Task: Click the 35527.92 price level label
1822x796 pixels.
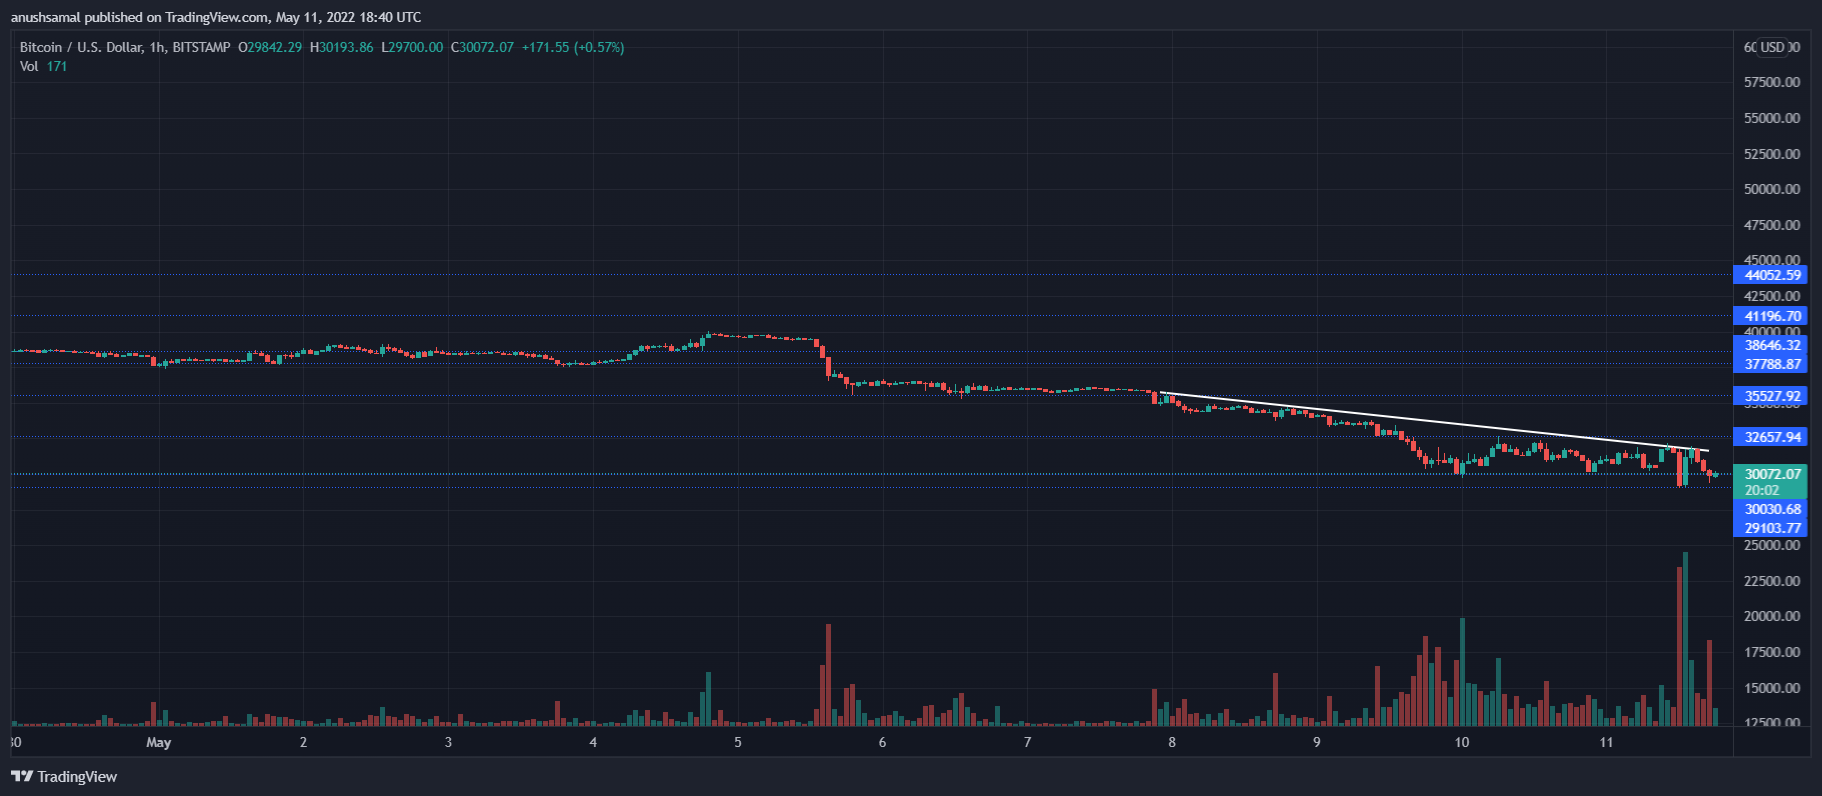Action: pyautogui.click(x=1770, y=396)
